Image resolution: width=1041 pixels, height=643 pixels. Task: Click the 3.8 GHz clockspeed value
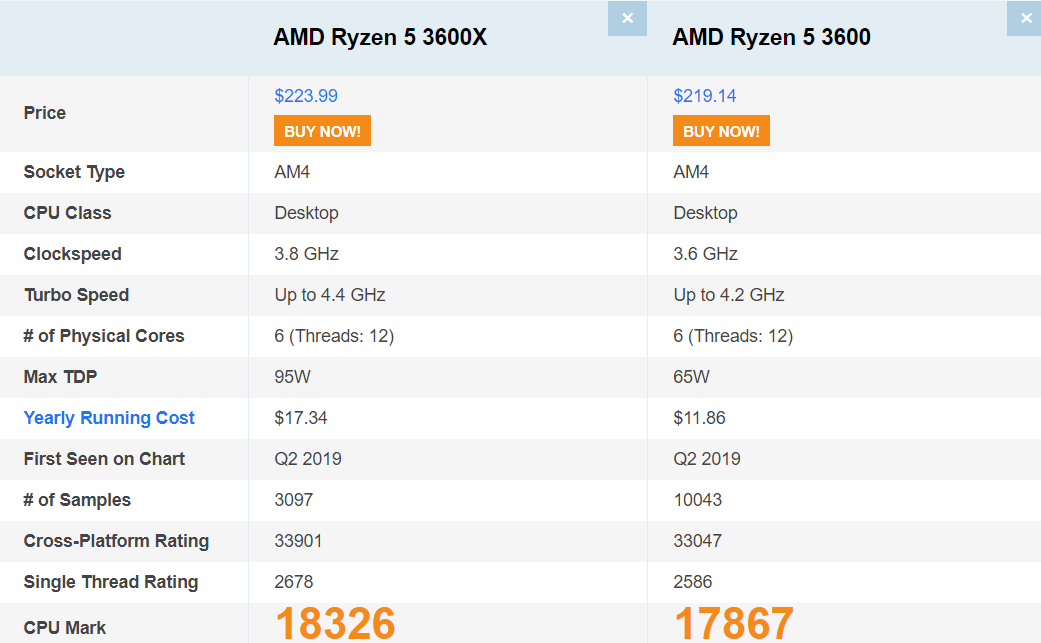(x=307, y=254)
